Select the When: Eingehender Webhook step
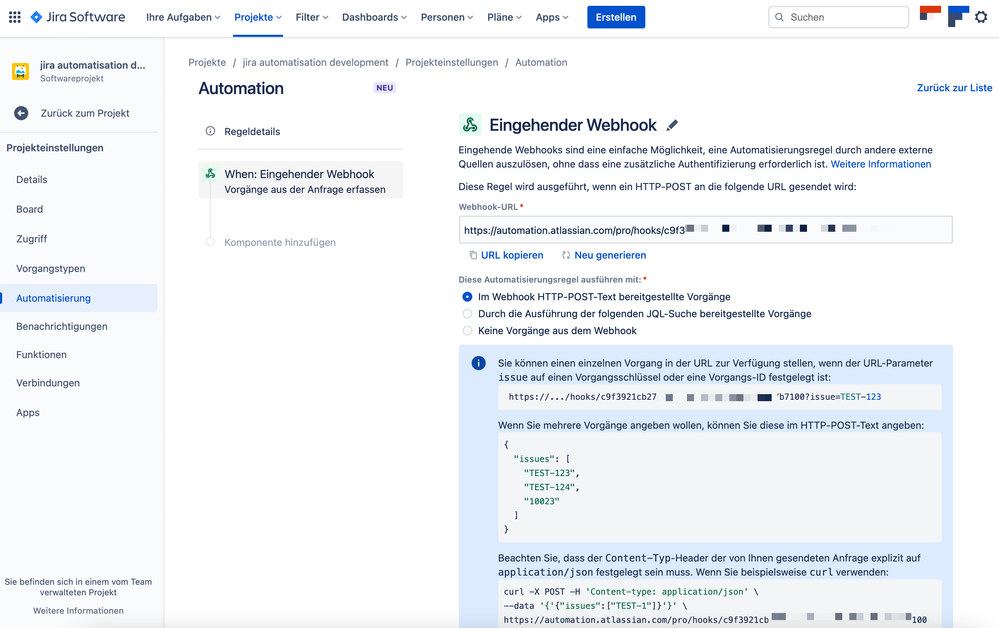 pyautogui.click(x=301, y=180)
